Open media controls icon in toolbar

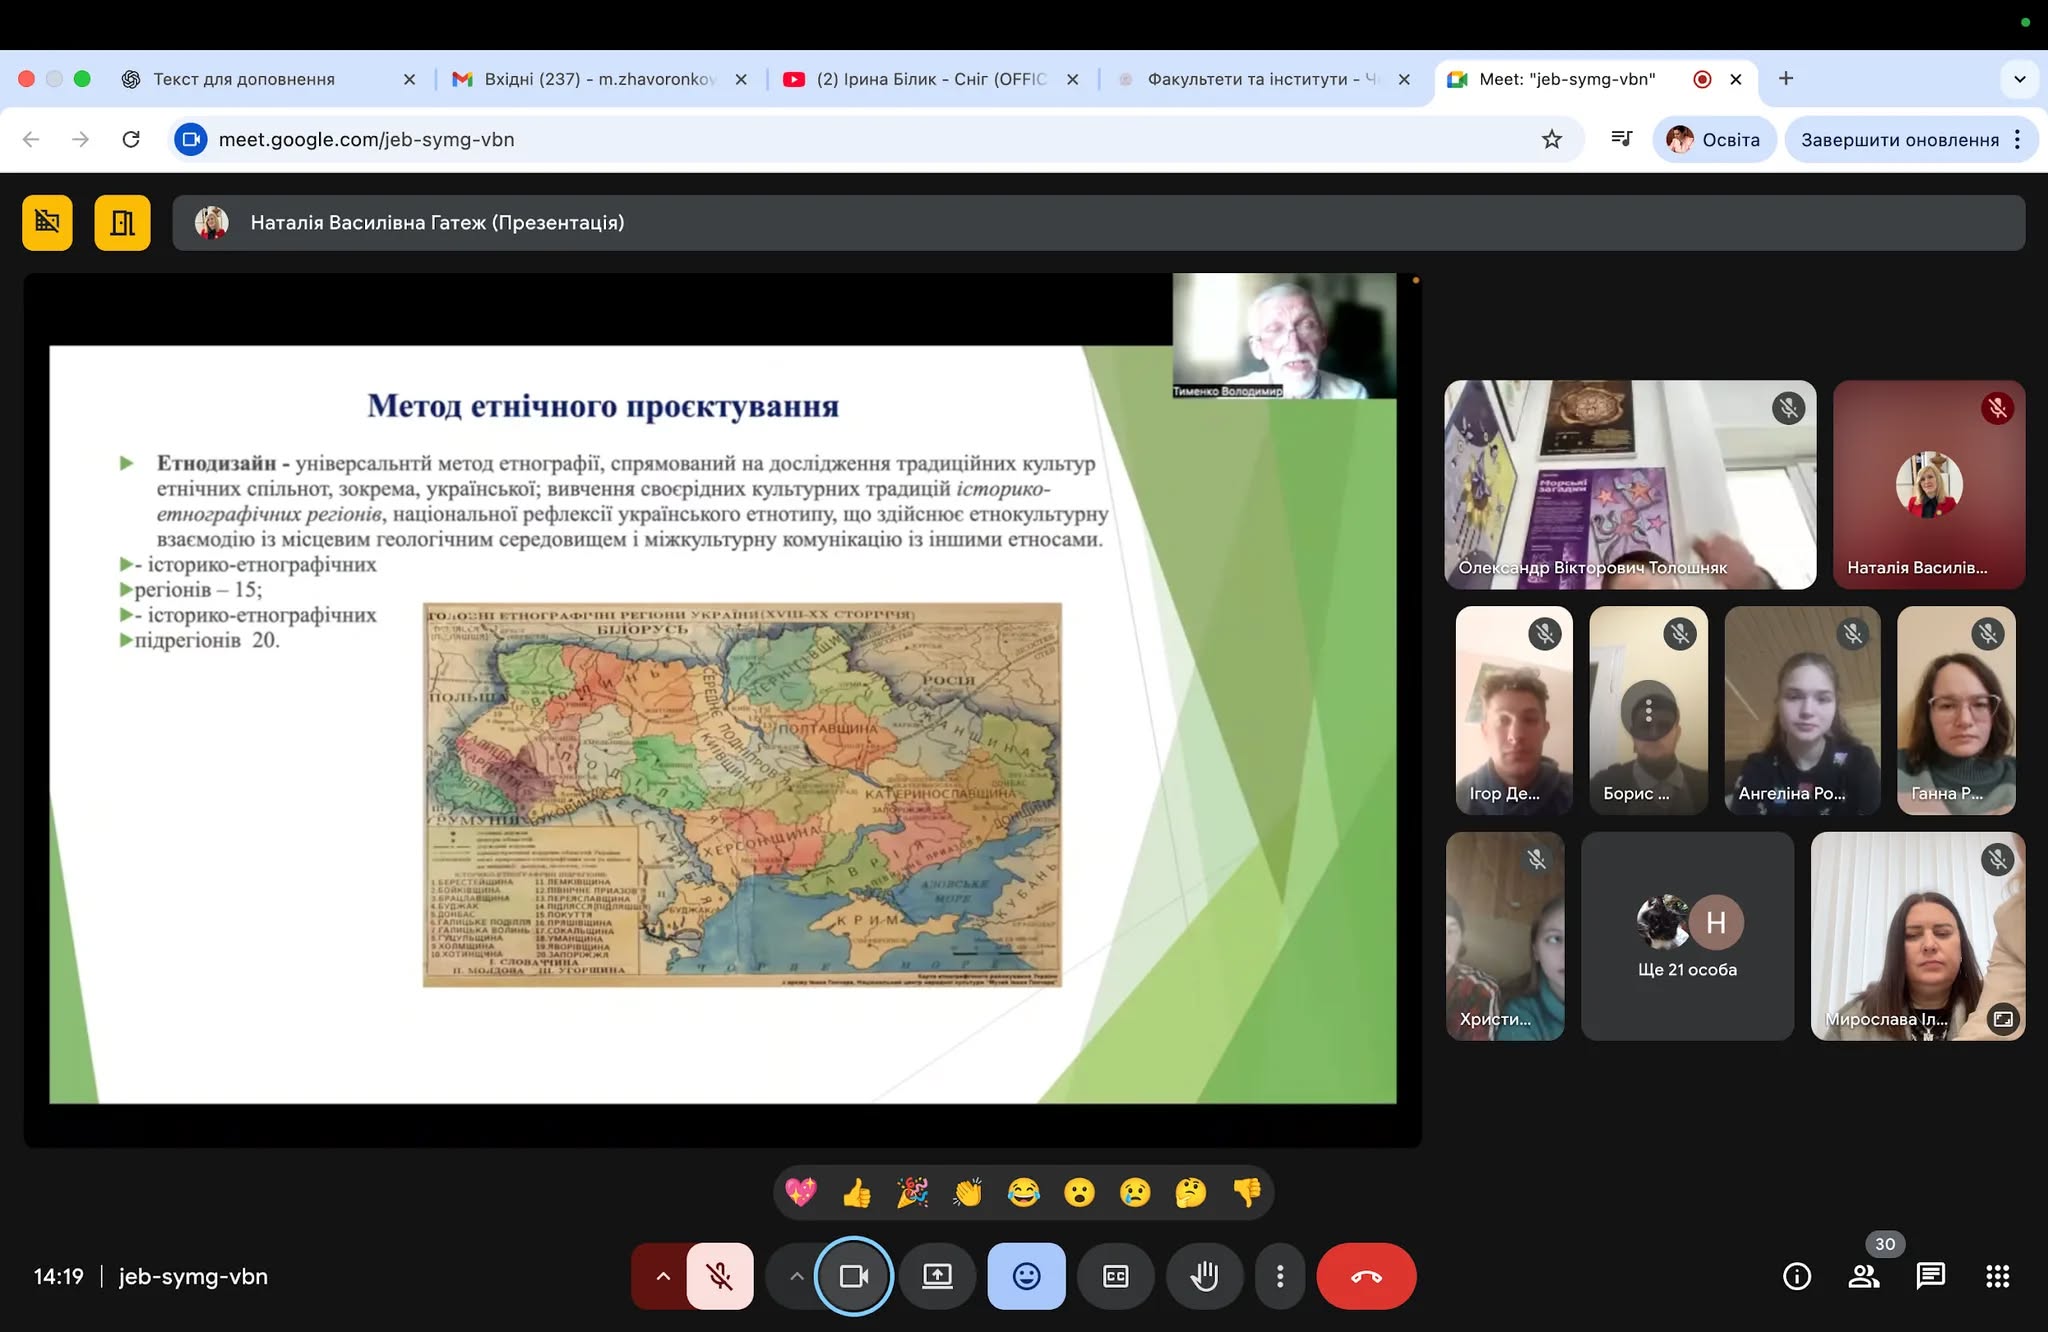point(1621,139)
